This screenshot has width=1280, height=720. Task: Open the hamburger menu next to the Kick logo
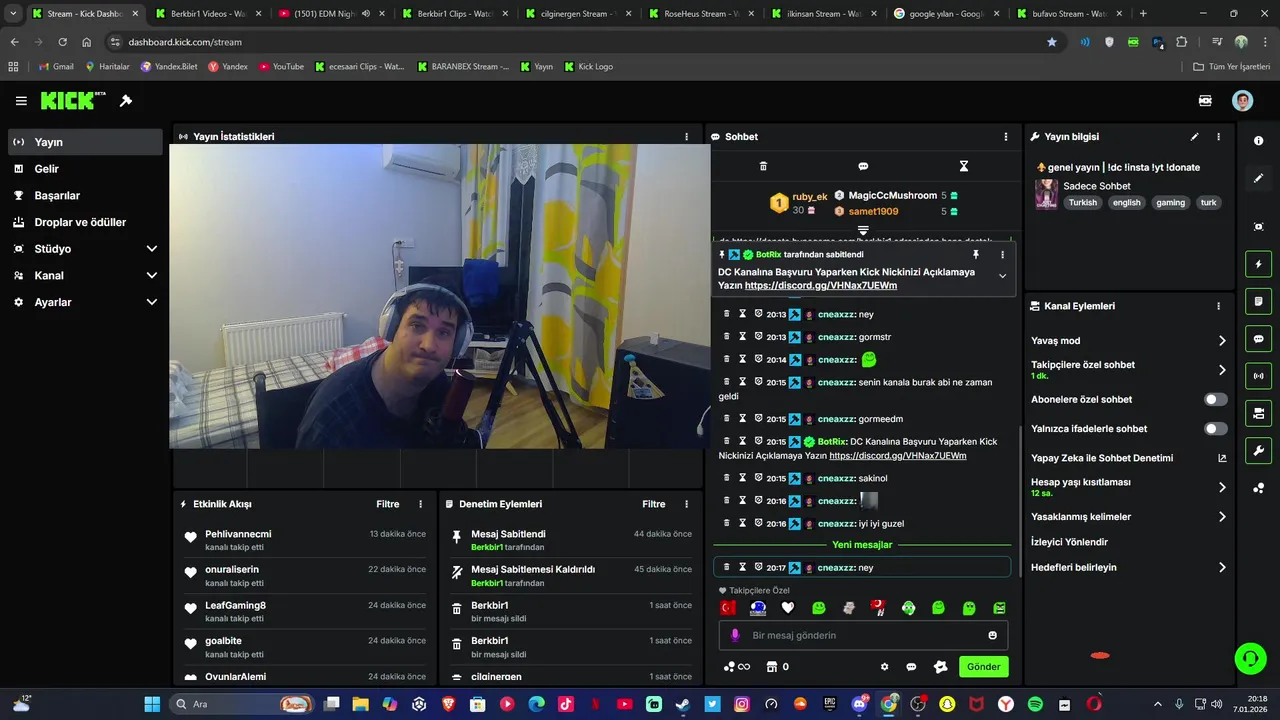(21, 101)
